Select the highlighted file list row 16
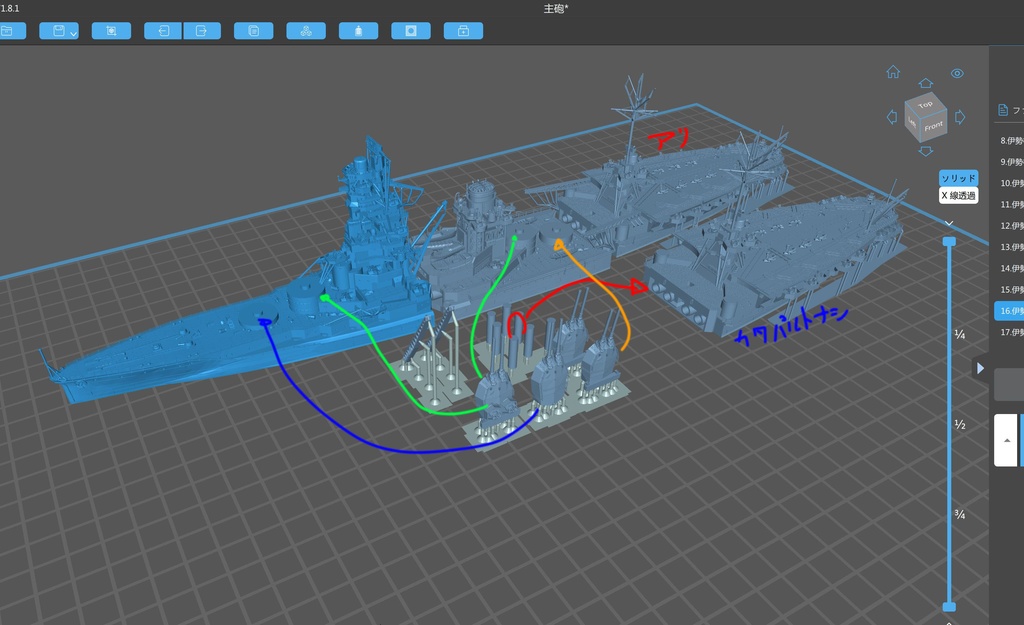1024x625 pixels. (x=1009, y=311)
